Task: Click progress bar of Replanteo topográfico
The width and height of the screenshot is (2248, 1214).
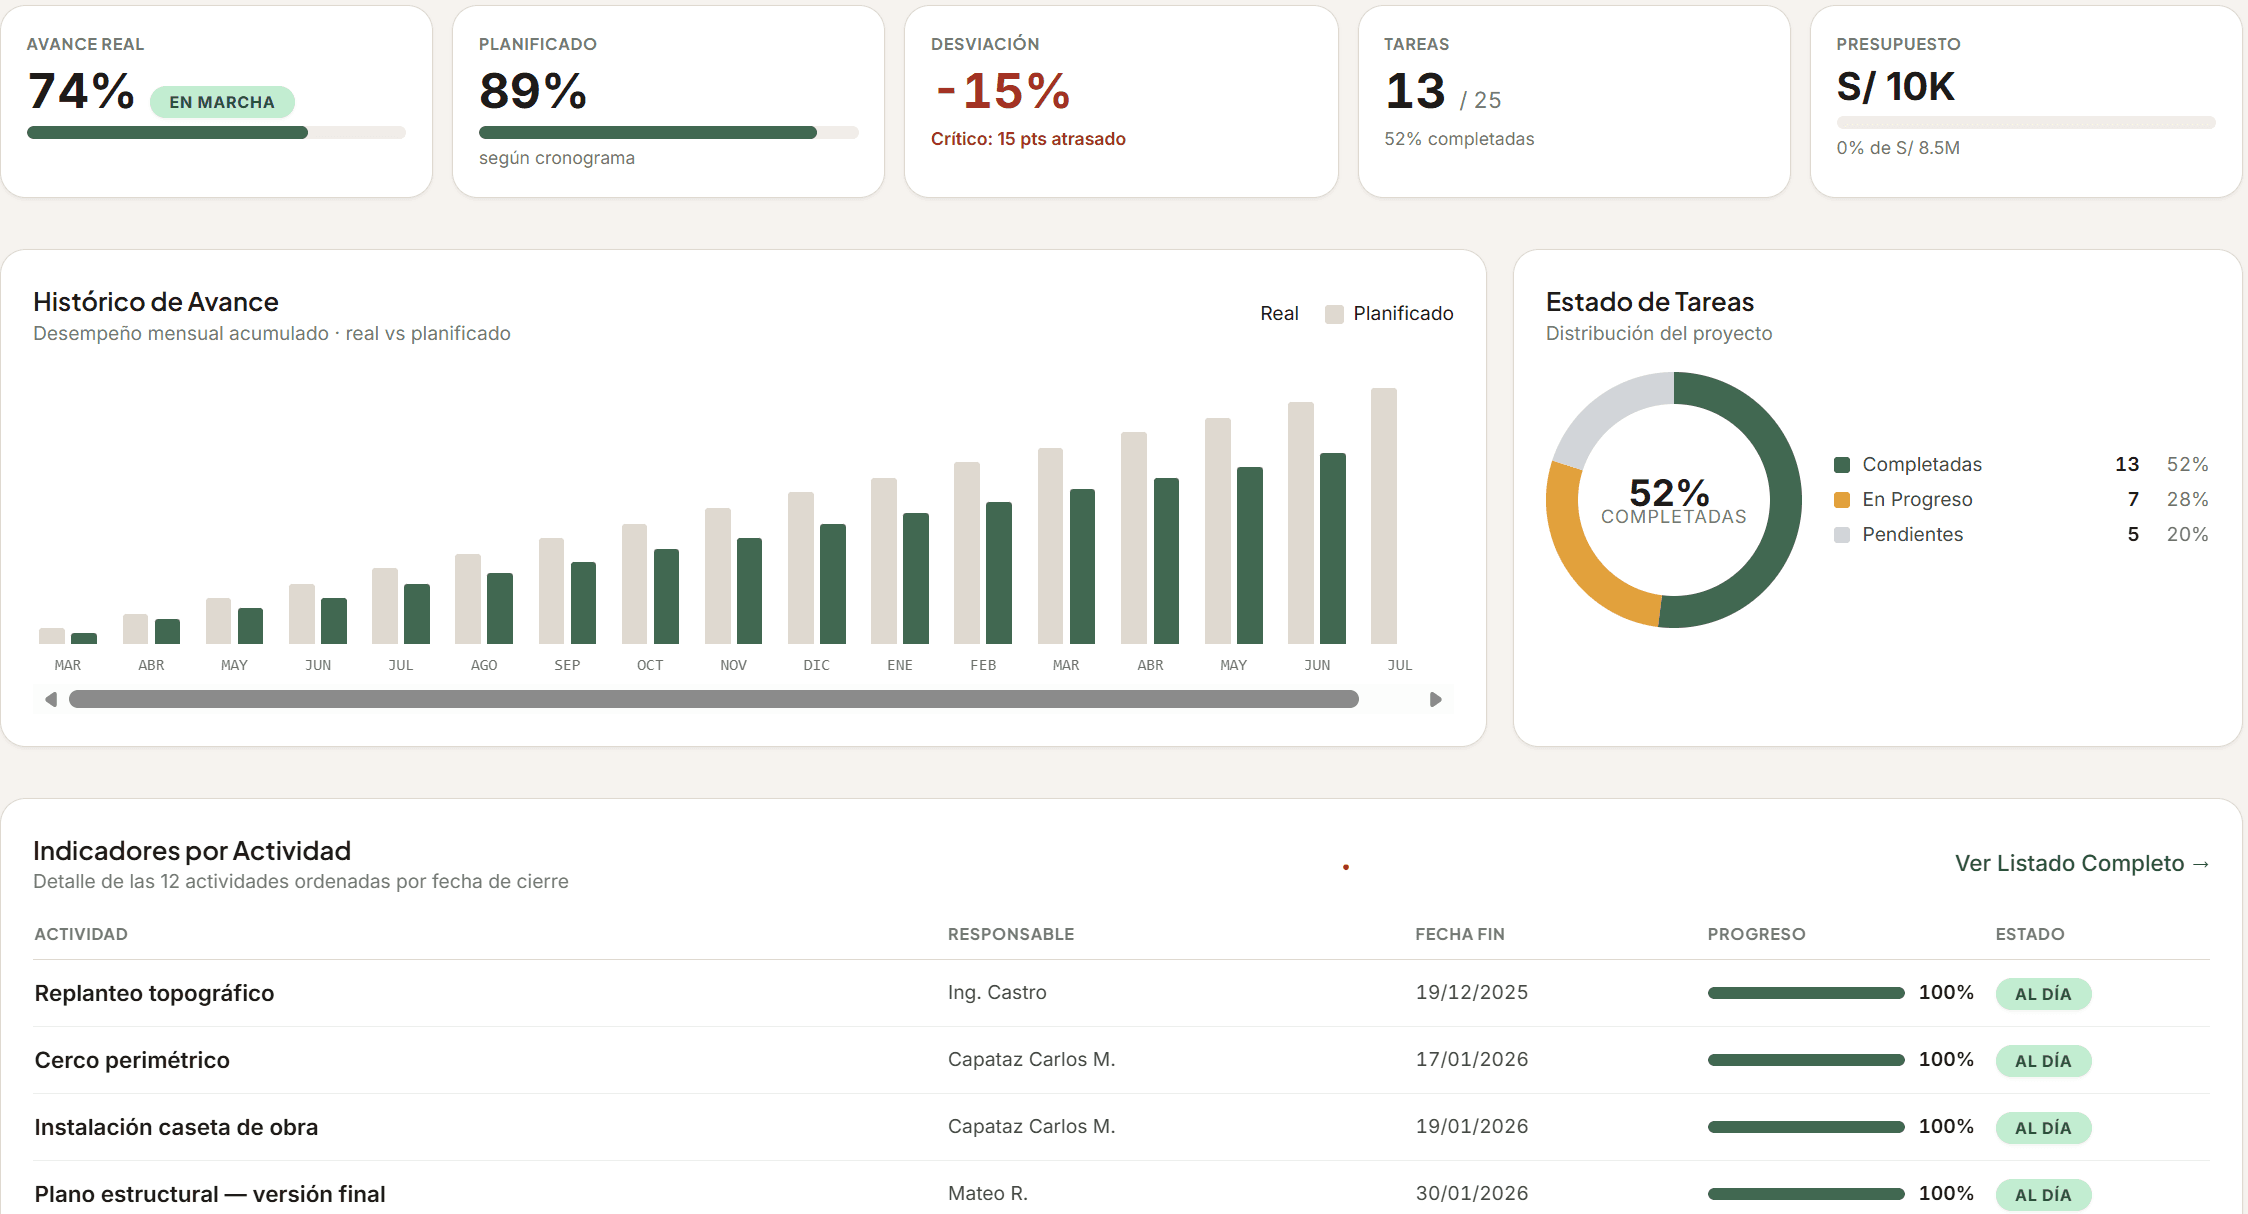Action: coord(1806,993)
